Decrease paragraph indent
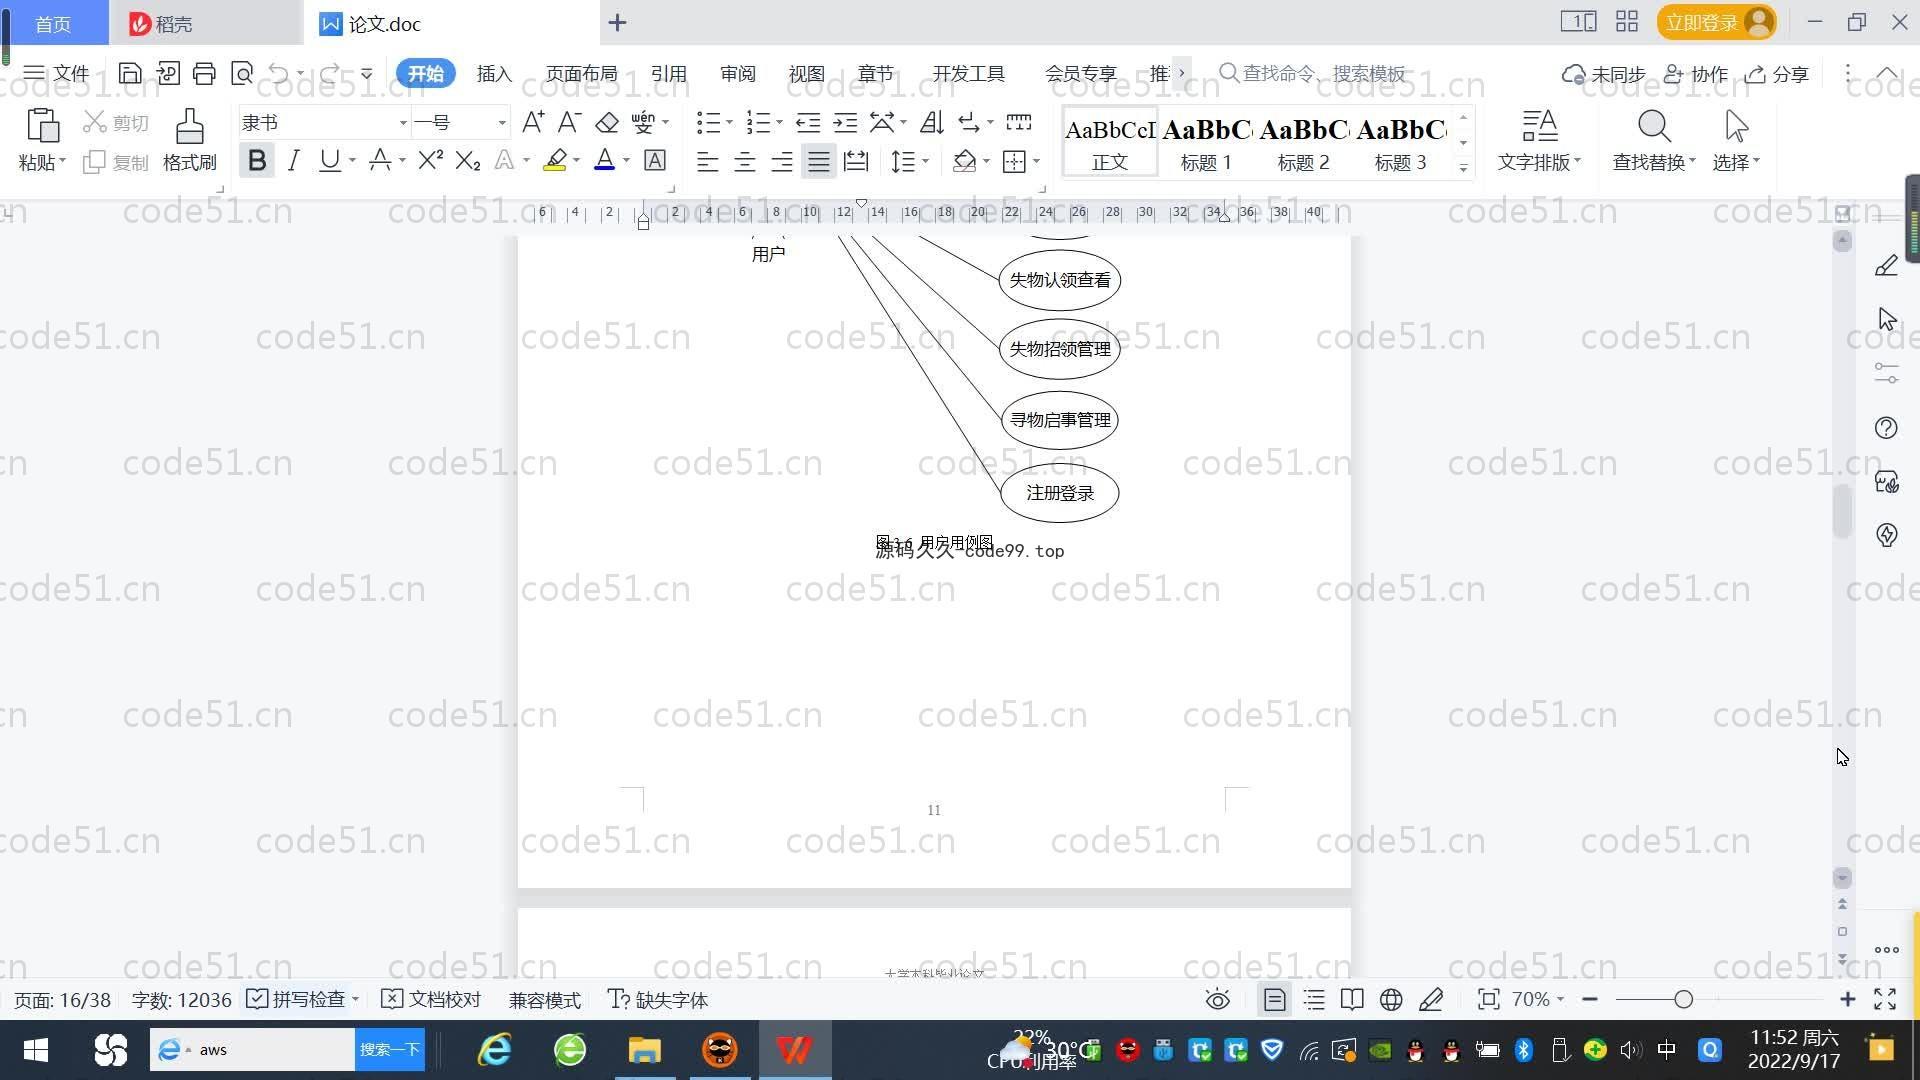Image resolution: width=1920 pixels, height=1080 pixels. tap(808, 122)
